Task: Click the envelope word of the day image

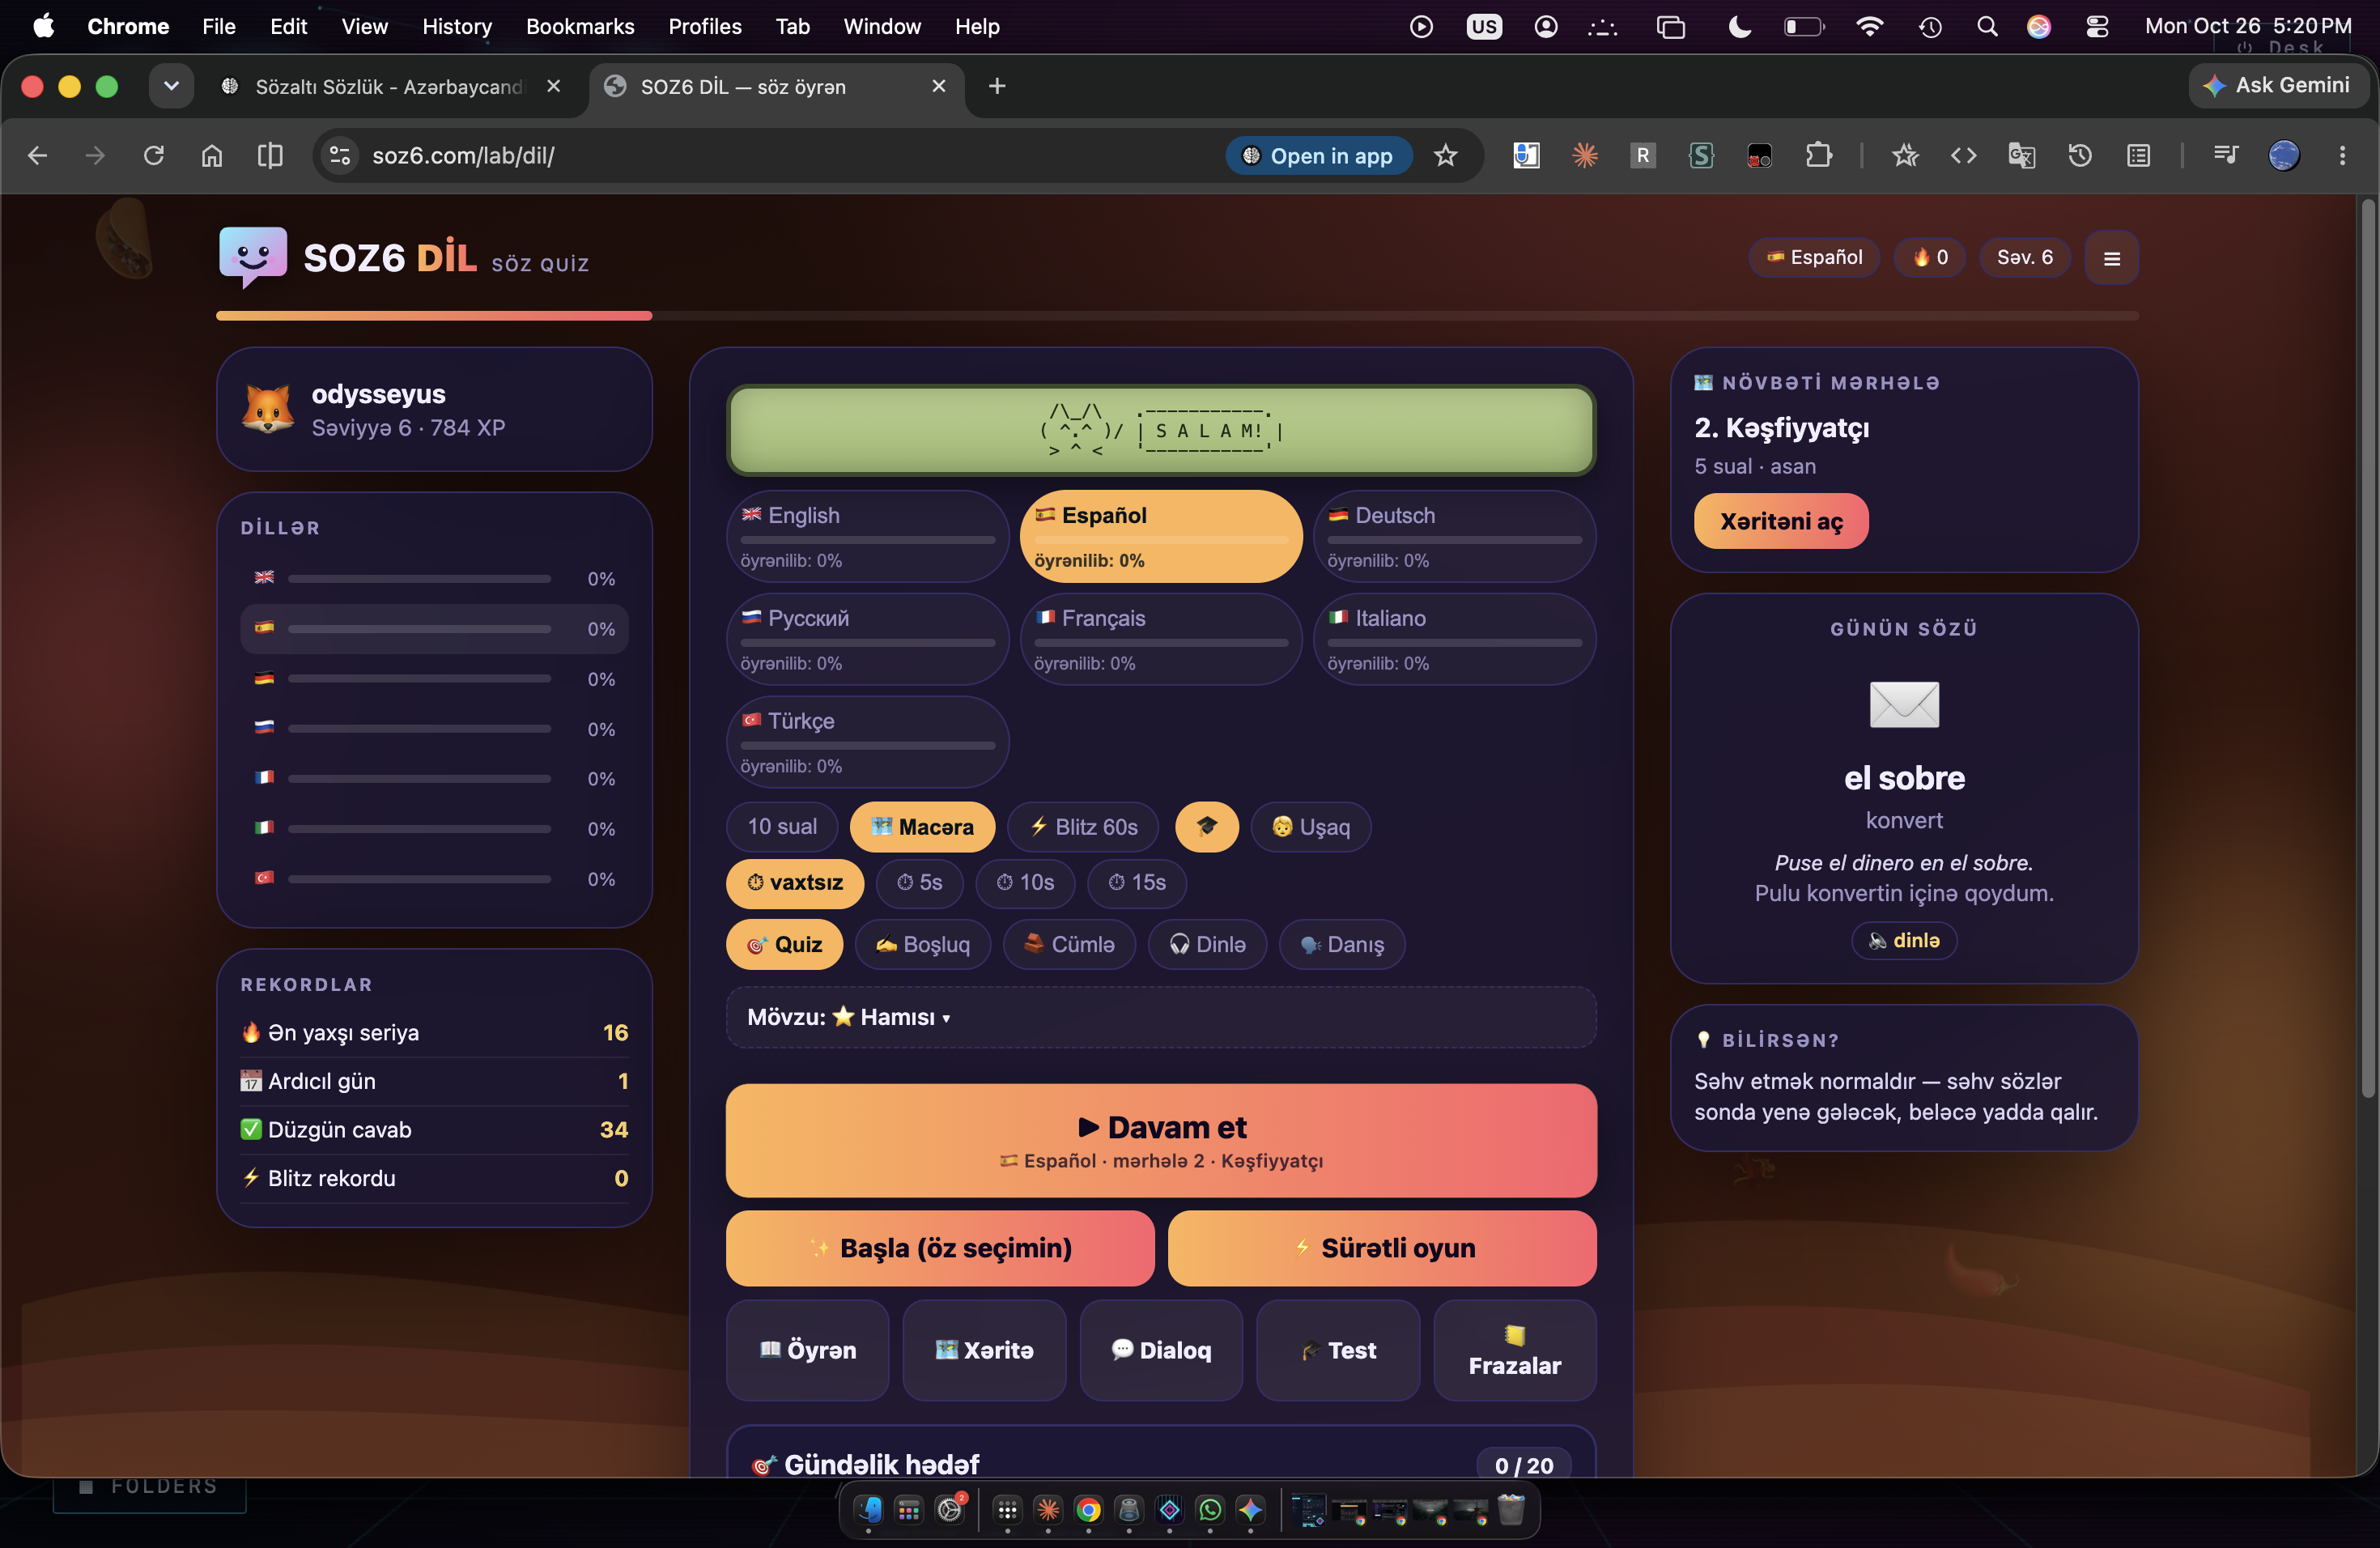Action: click(x=1904, y=704)
